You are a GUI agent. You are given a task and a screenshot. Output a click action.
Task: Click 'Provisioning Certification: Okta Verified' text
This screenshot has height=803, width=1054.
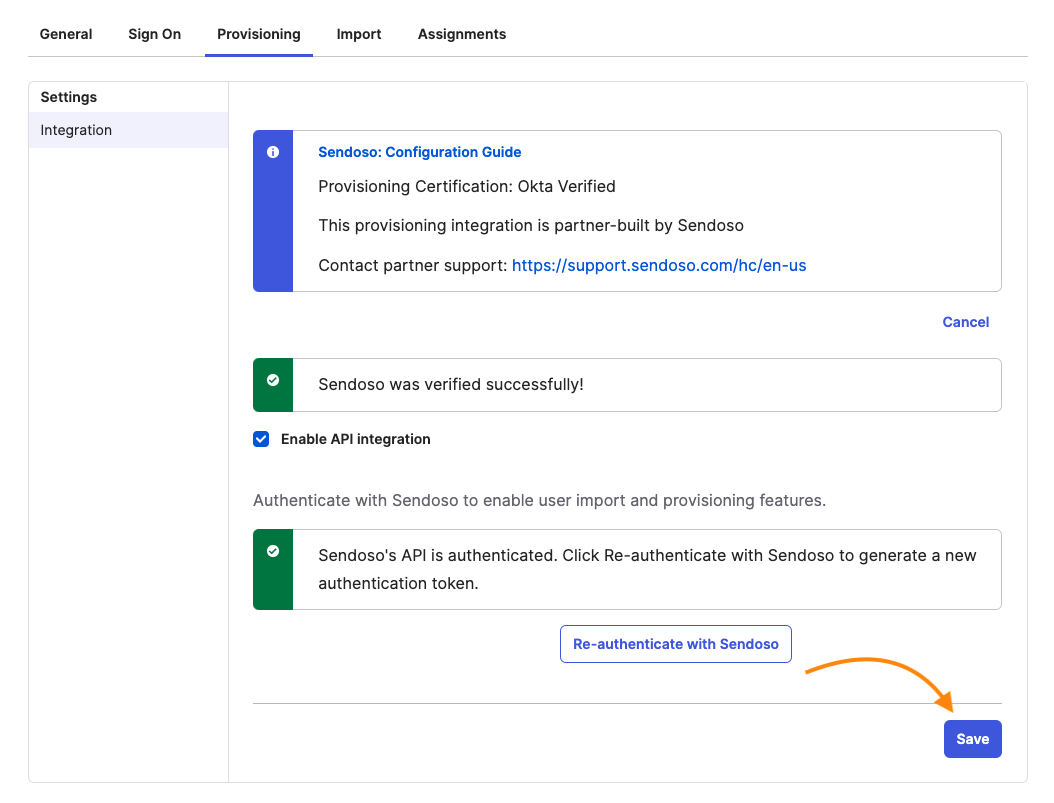click(x=467, y=186)
